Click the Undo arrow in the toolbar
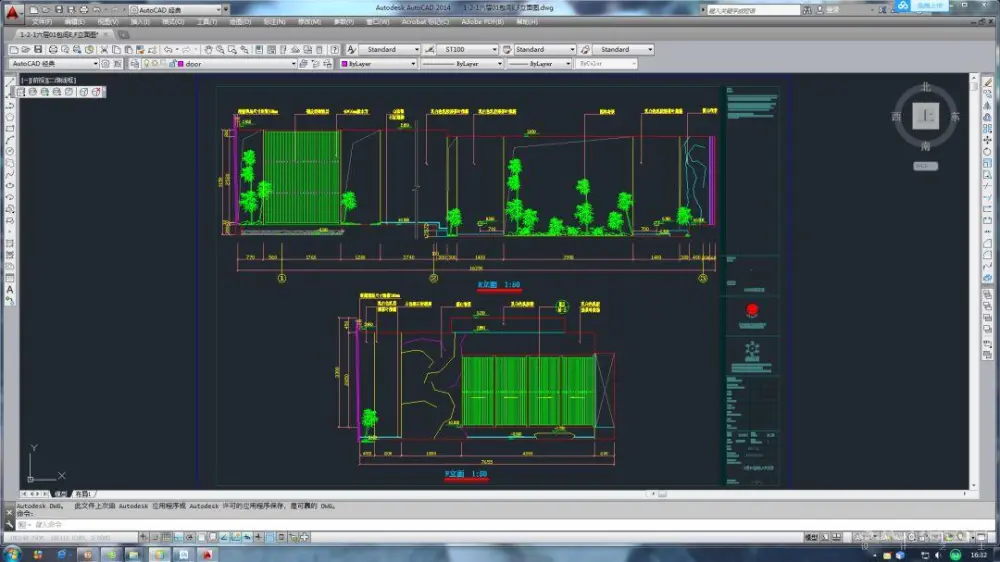 coord(167,49)
